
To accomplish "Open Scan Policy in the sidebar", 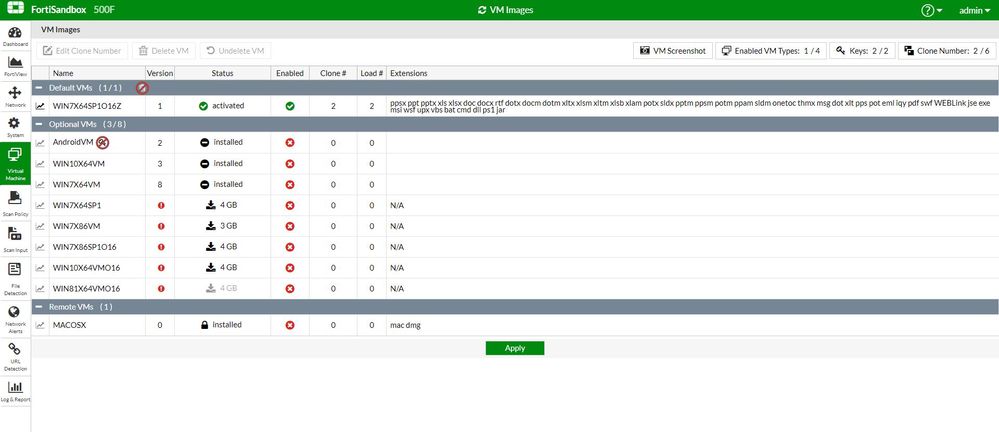I will 15,203.
